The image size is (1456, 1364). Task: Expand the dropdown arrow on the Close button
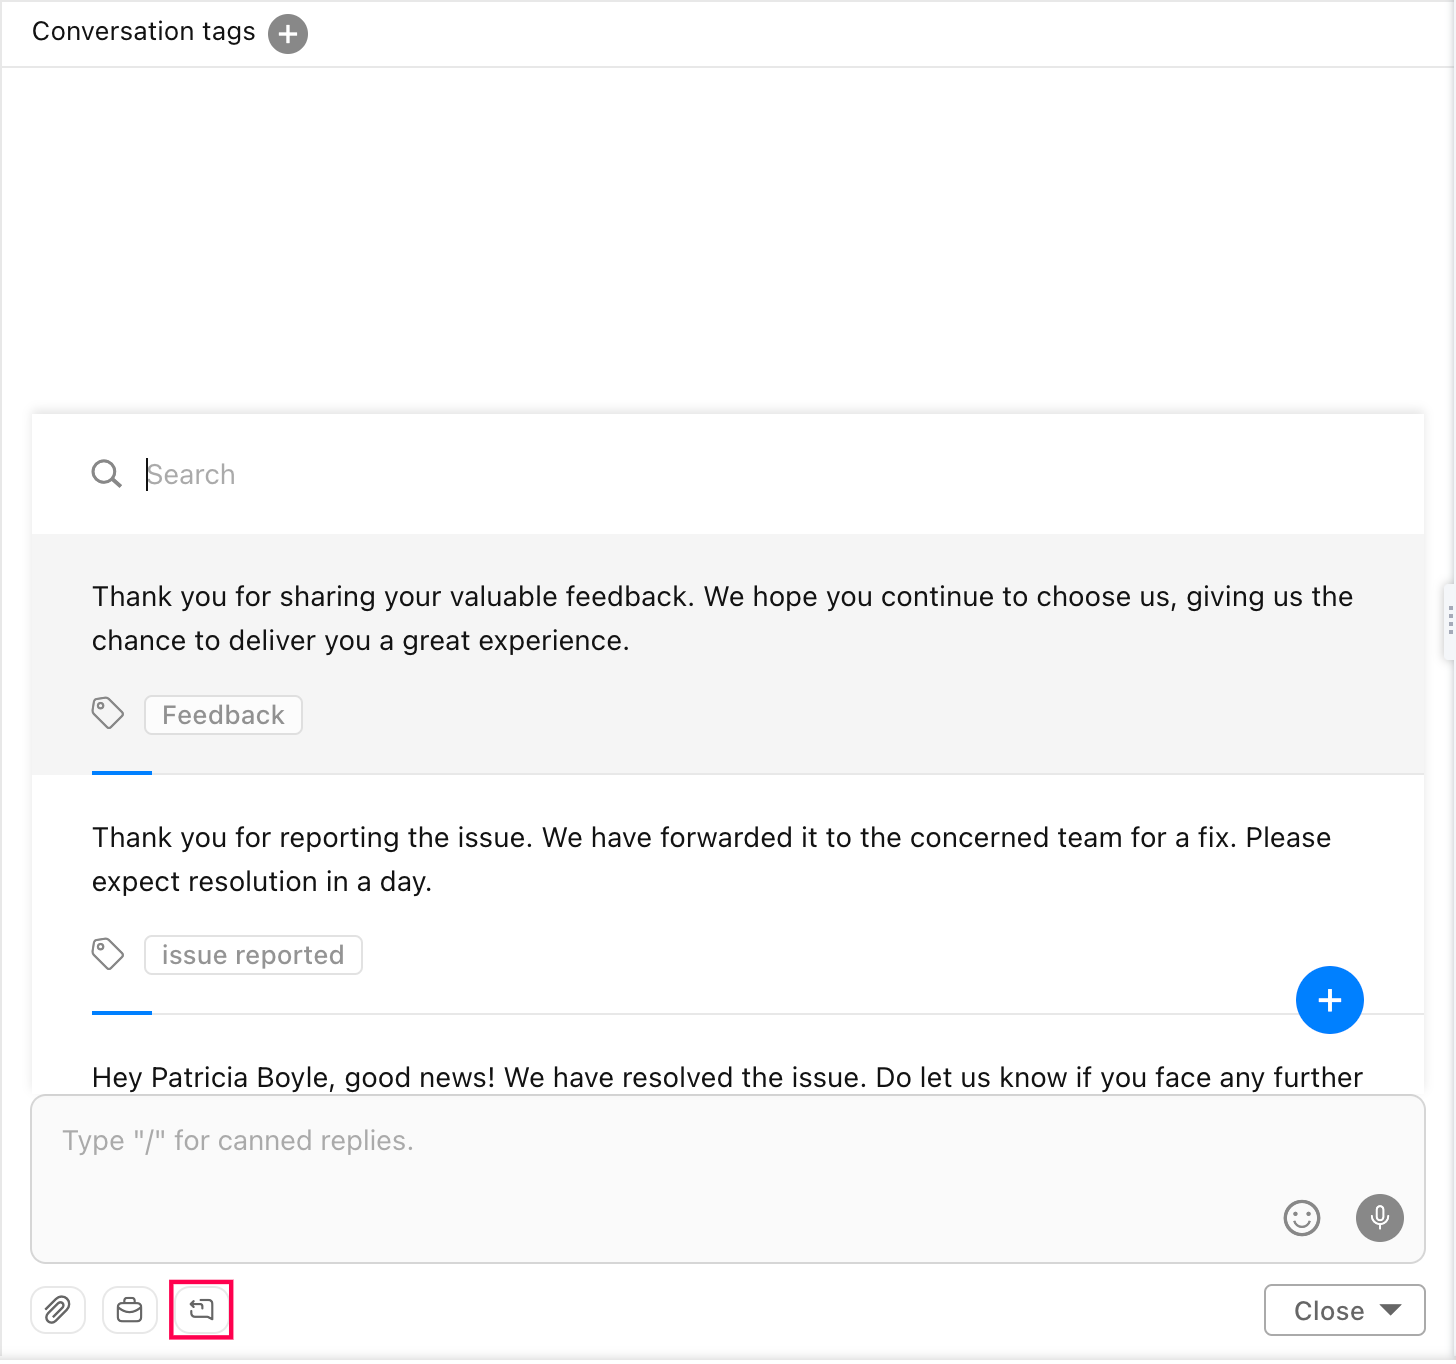point(1388,1310)
